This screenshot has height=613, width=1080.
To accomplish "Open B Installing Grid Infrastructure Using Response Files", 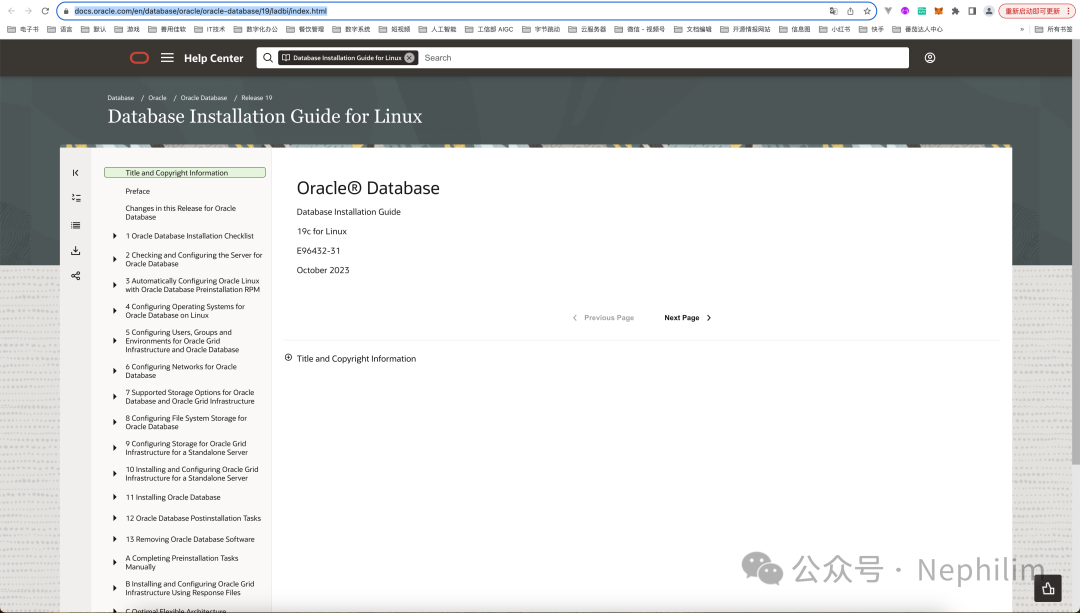I will pos(189,588).
